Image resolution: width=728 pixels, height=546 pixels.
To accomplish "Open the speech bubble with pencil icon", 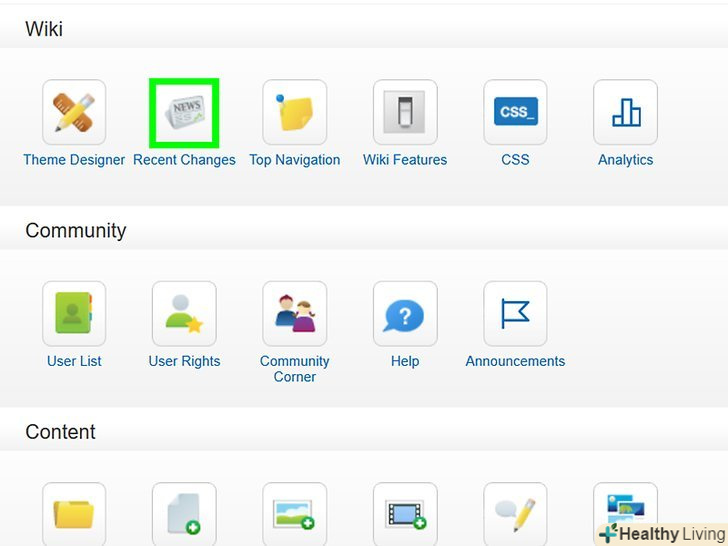I will 515,514.
